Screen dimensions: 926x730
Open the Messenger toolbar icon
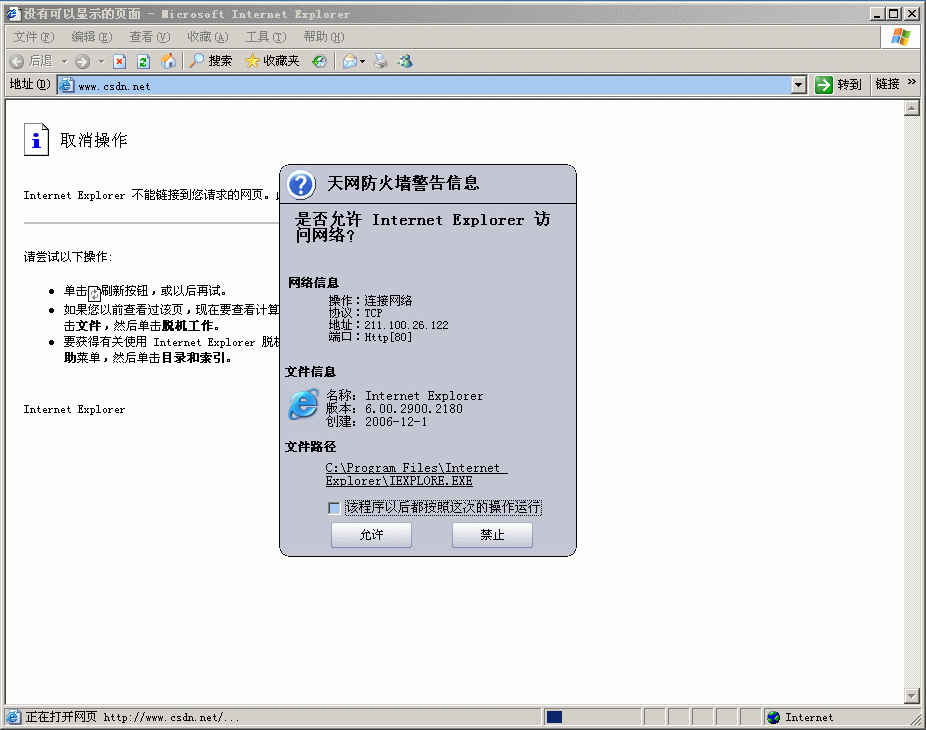[x=405, y=61]
